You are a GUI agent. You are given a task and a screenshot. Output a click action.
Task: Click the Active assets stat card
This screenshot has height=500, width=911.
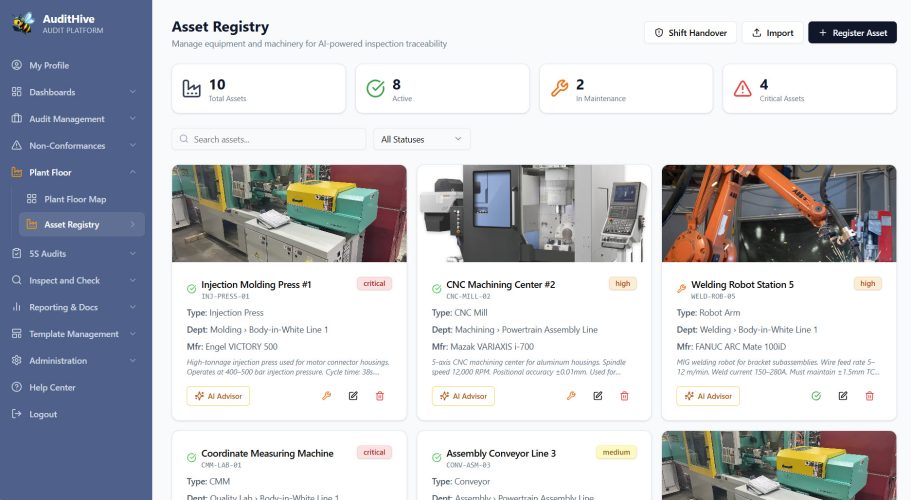[x=442, y=88]
